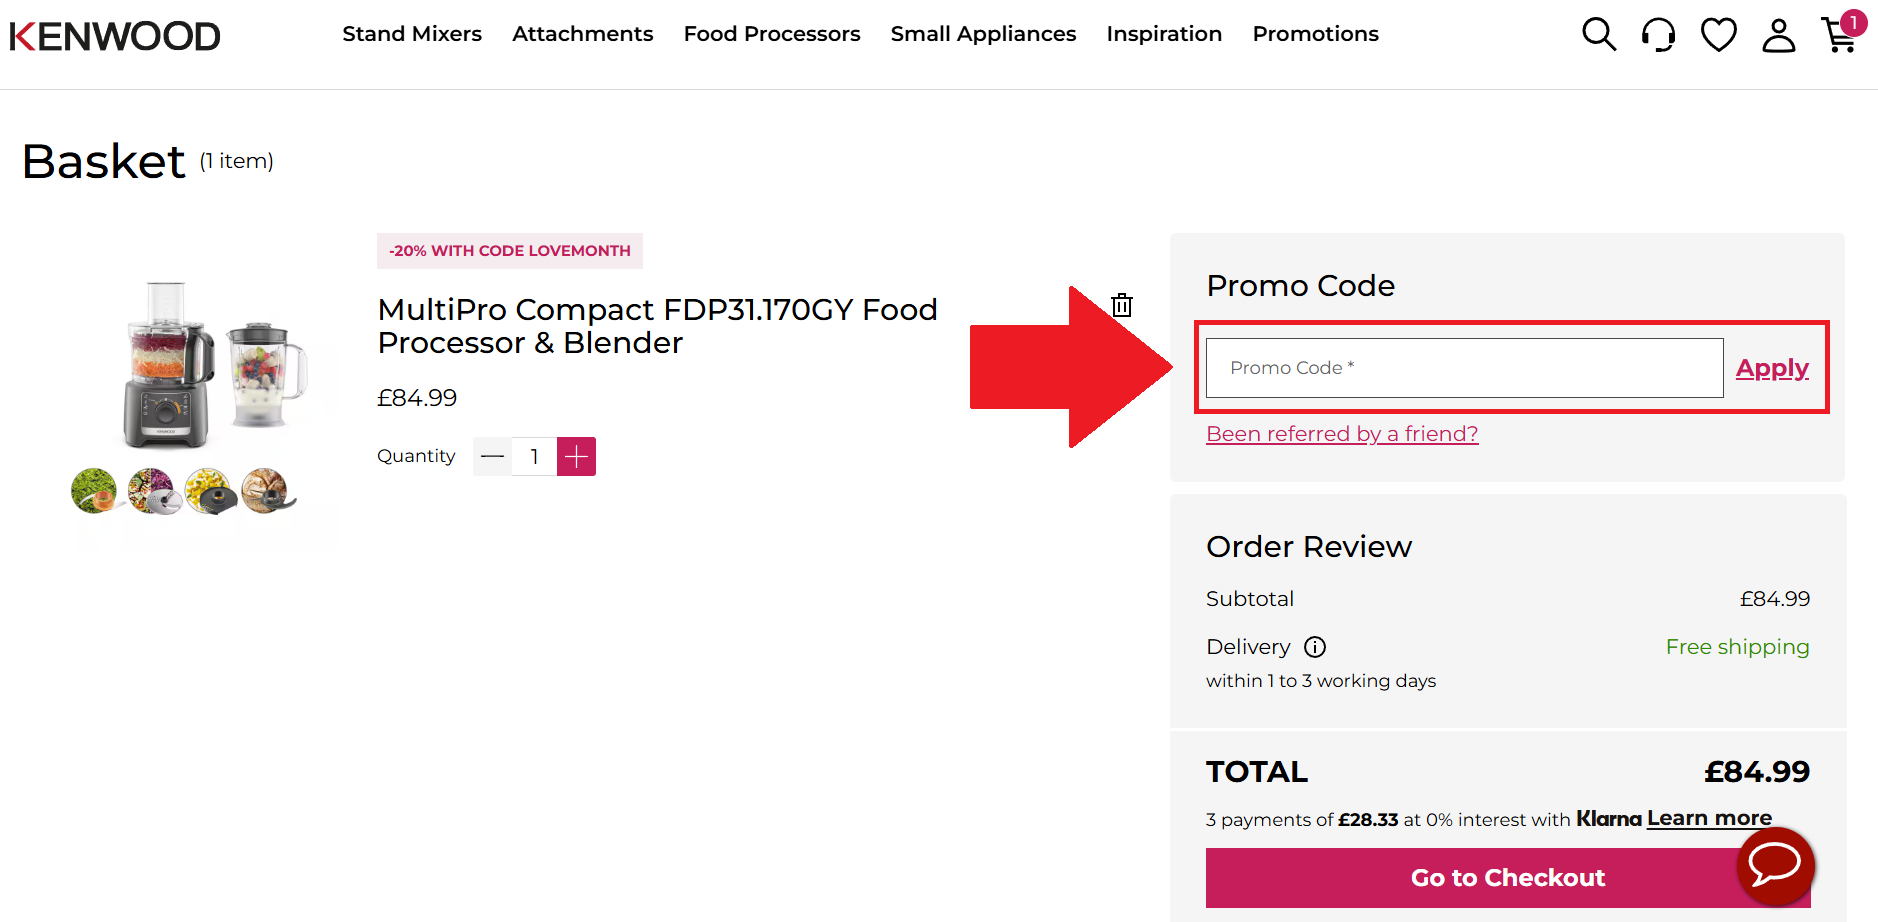Open the chat bubble icon
1878x922 pixels.
[1775, 866]
